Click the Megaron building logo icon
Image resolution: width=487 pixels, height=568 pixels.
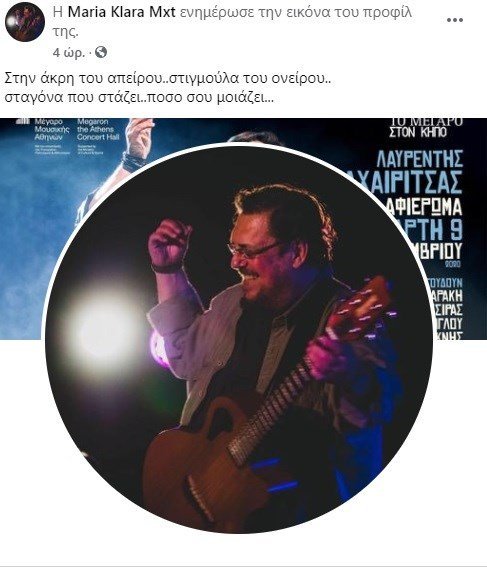point(22,121)
